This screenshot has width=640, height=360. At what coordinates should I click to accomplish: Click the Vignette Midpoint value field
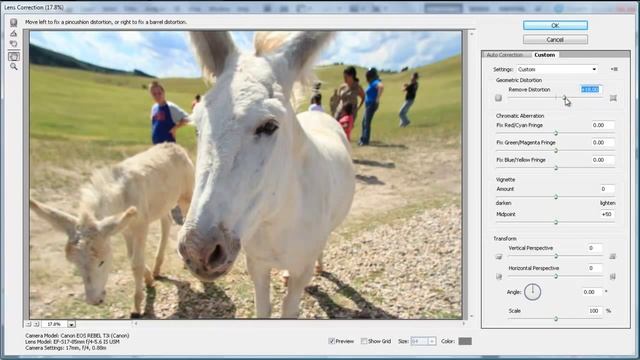click(x=607, y=214)
